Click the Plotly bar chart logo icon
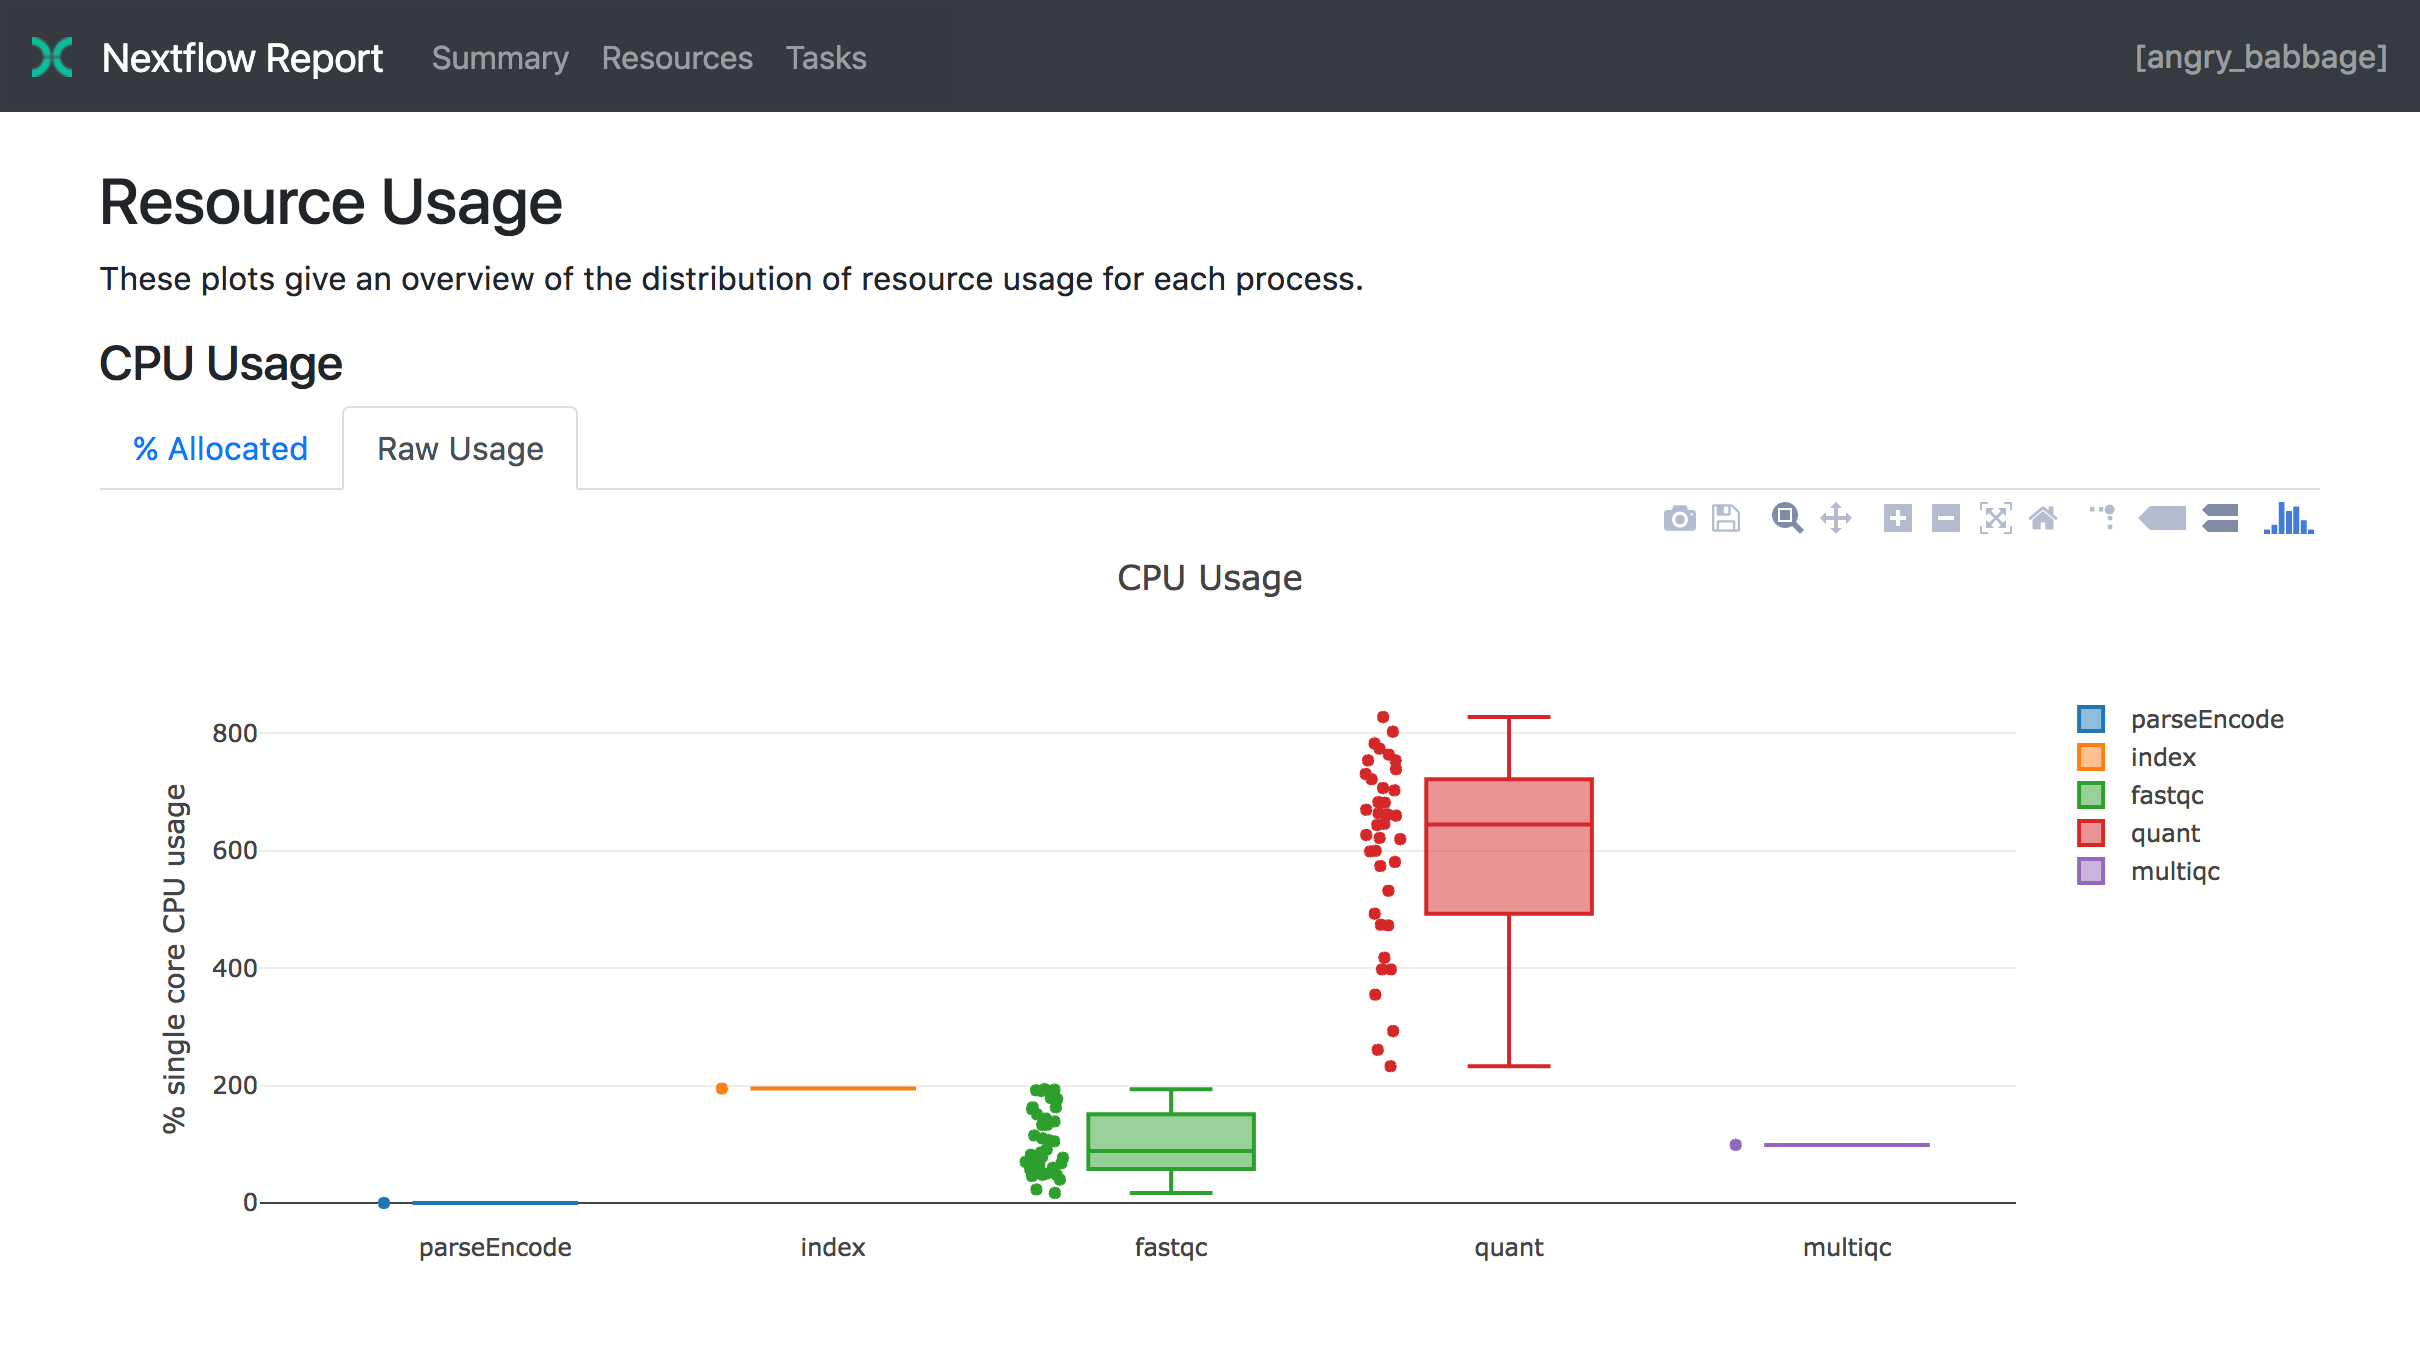This screenshot has height=1352, width=2420. (x=2288, y=518)
